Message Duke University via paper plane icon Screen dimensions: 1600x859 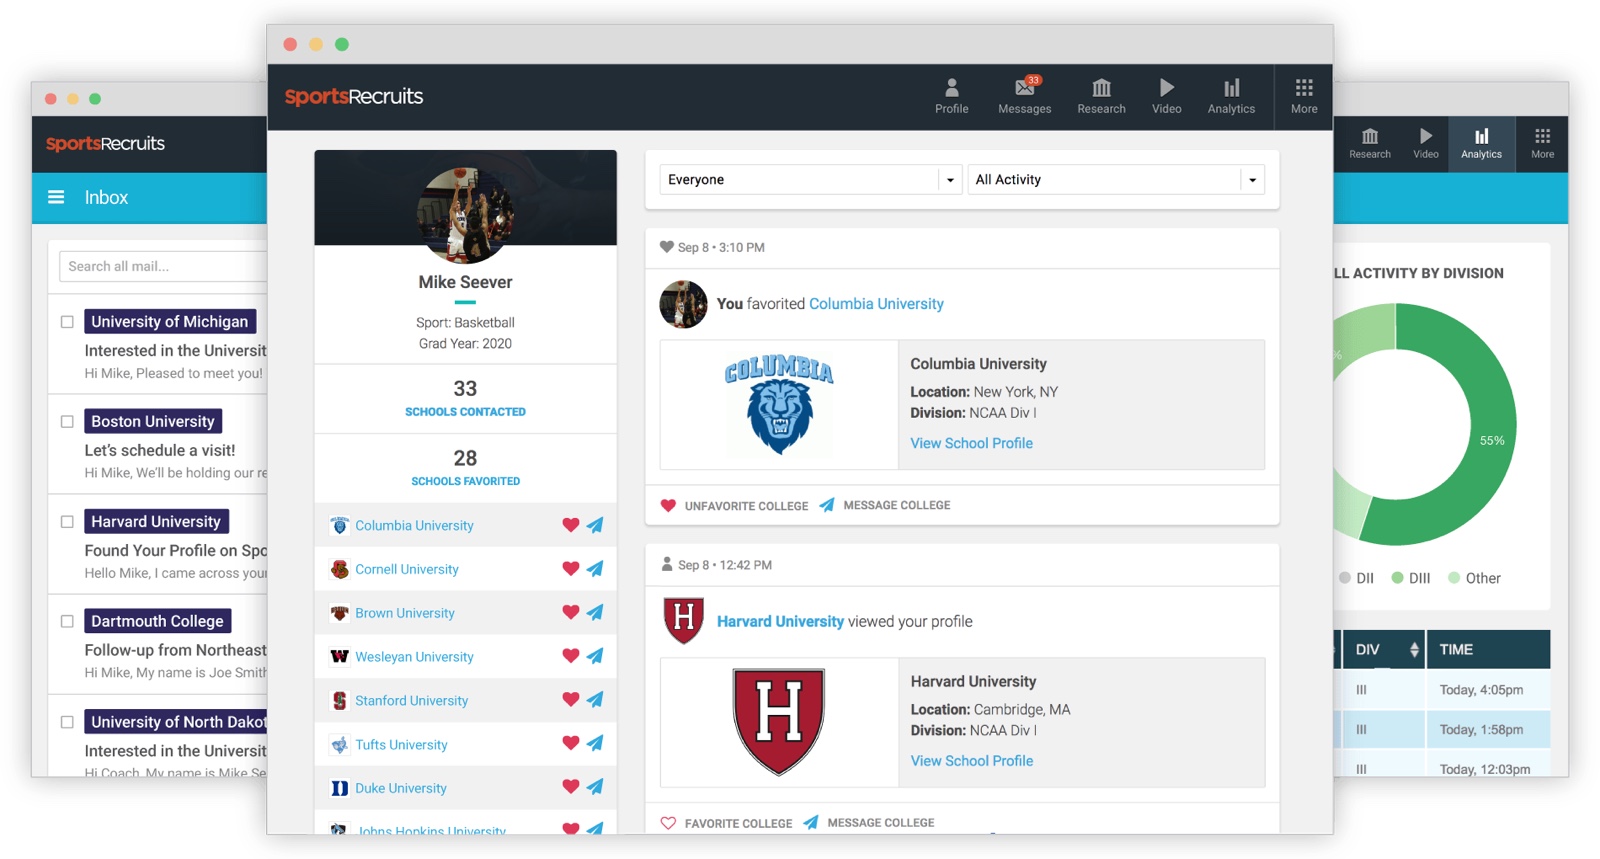pyautogui.click(x=595, y=787)
